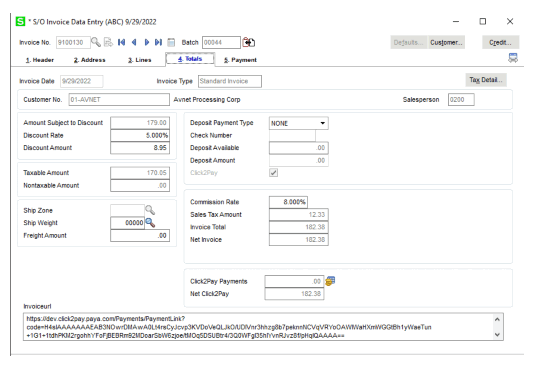Viewport: 546px width, 366px height.
Task: Click the invoice quick print document icon
Action: pos(108,42)
